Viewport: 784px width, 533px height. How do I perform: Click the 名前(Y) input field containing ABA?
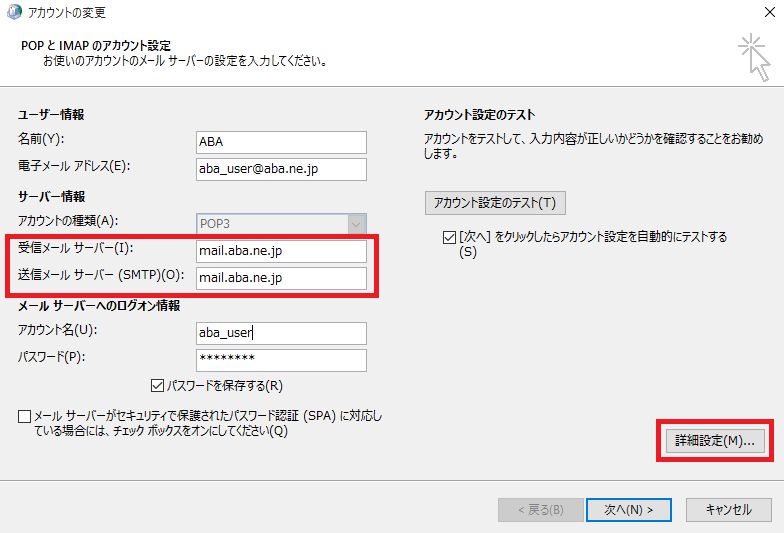[281, 142]
